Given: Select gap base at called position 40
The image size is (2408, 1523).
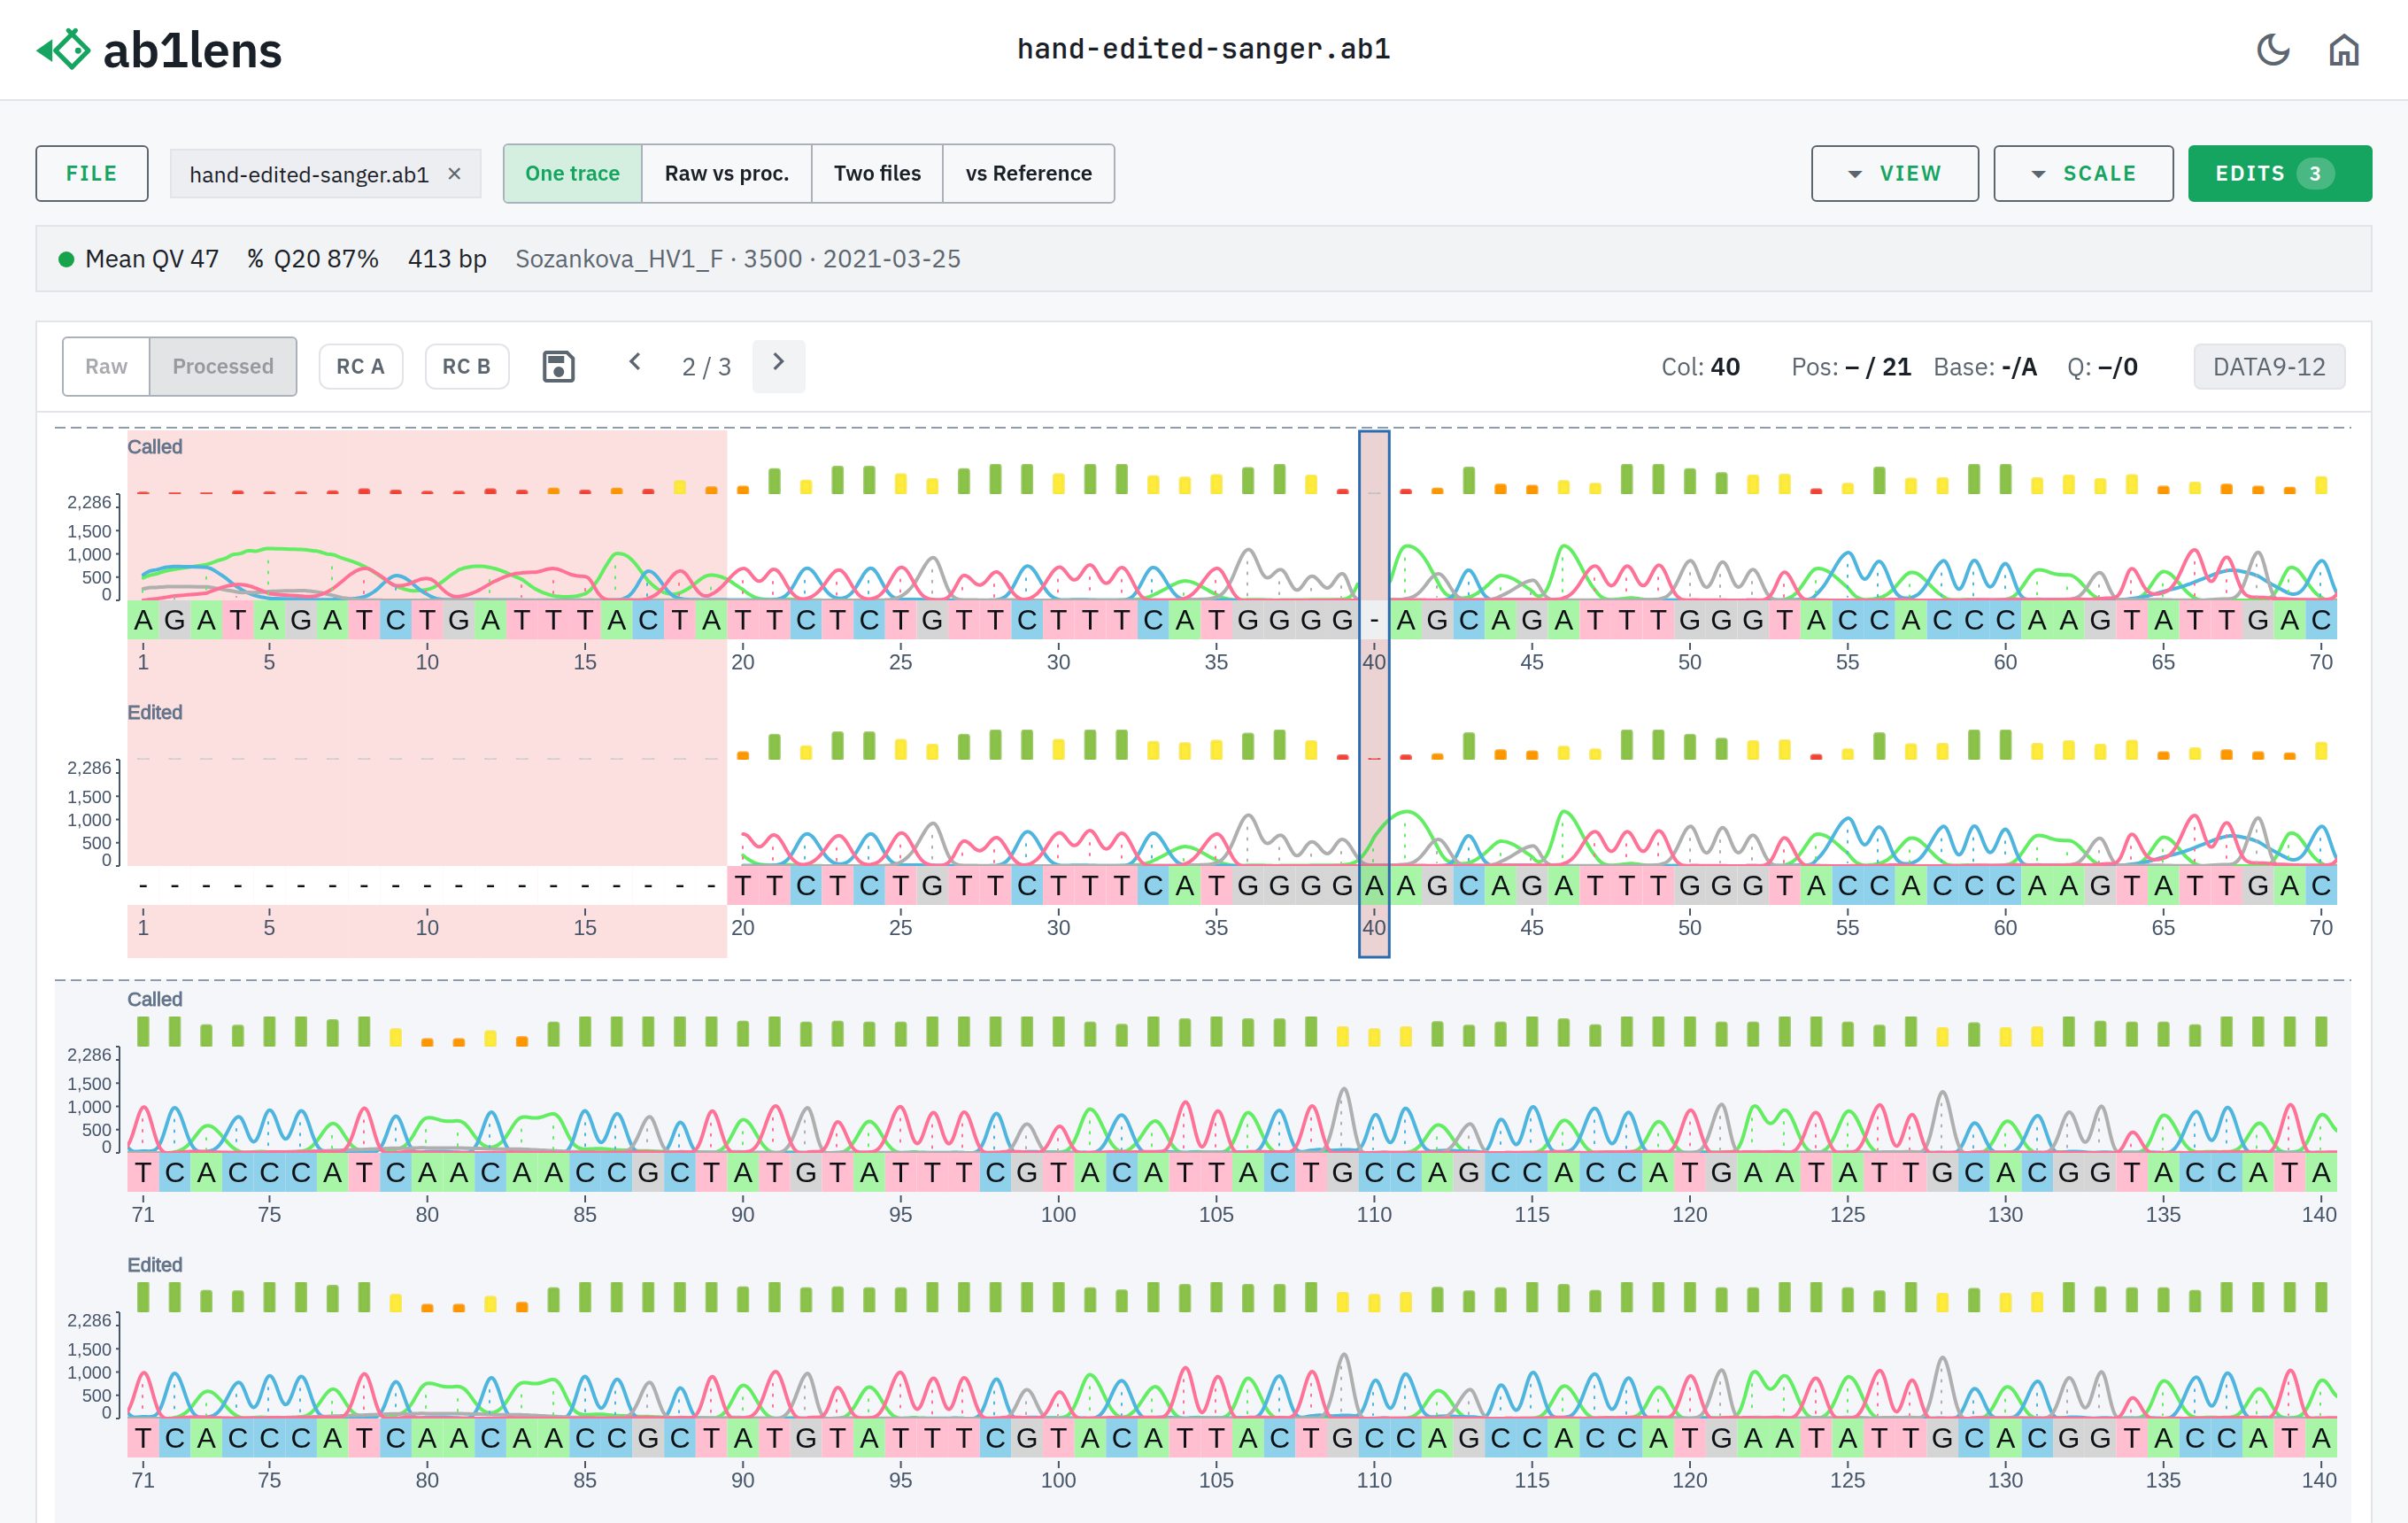Looking at the screenshot, I should click(x=1374, y=620).
